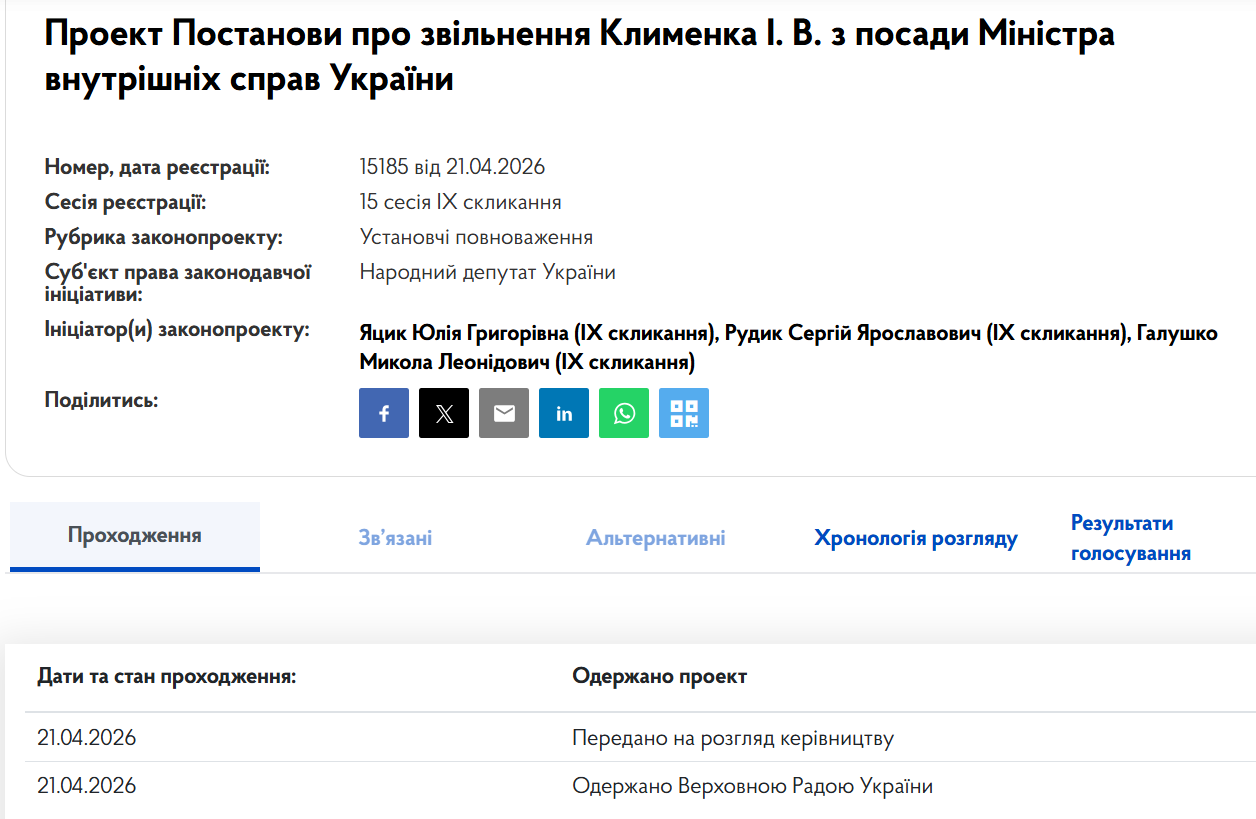
Task: Select the Проходження tab
Action: click(135, 536)
